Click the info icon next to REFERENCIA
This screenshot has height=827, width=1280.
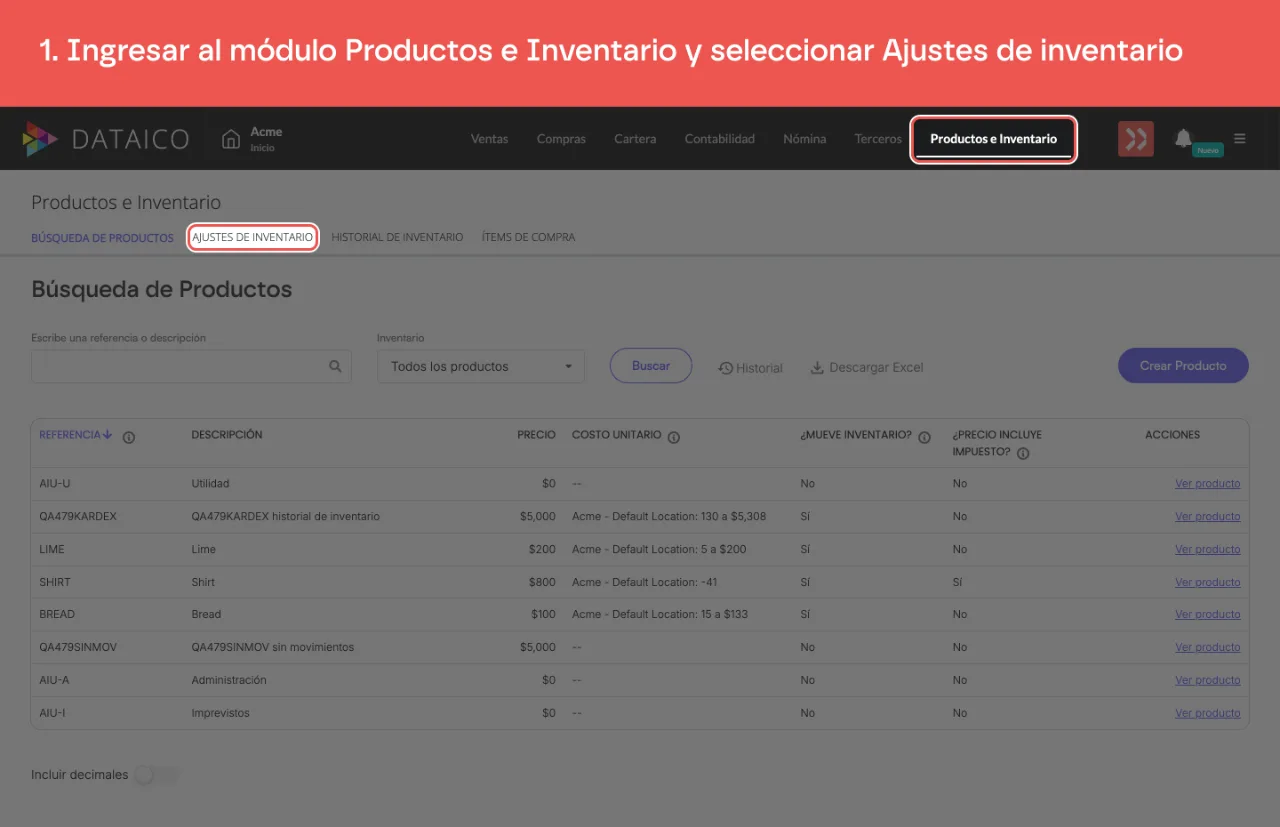coord(129,437)
